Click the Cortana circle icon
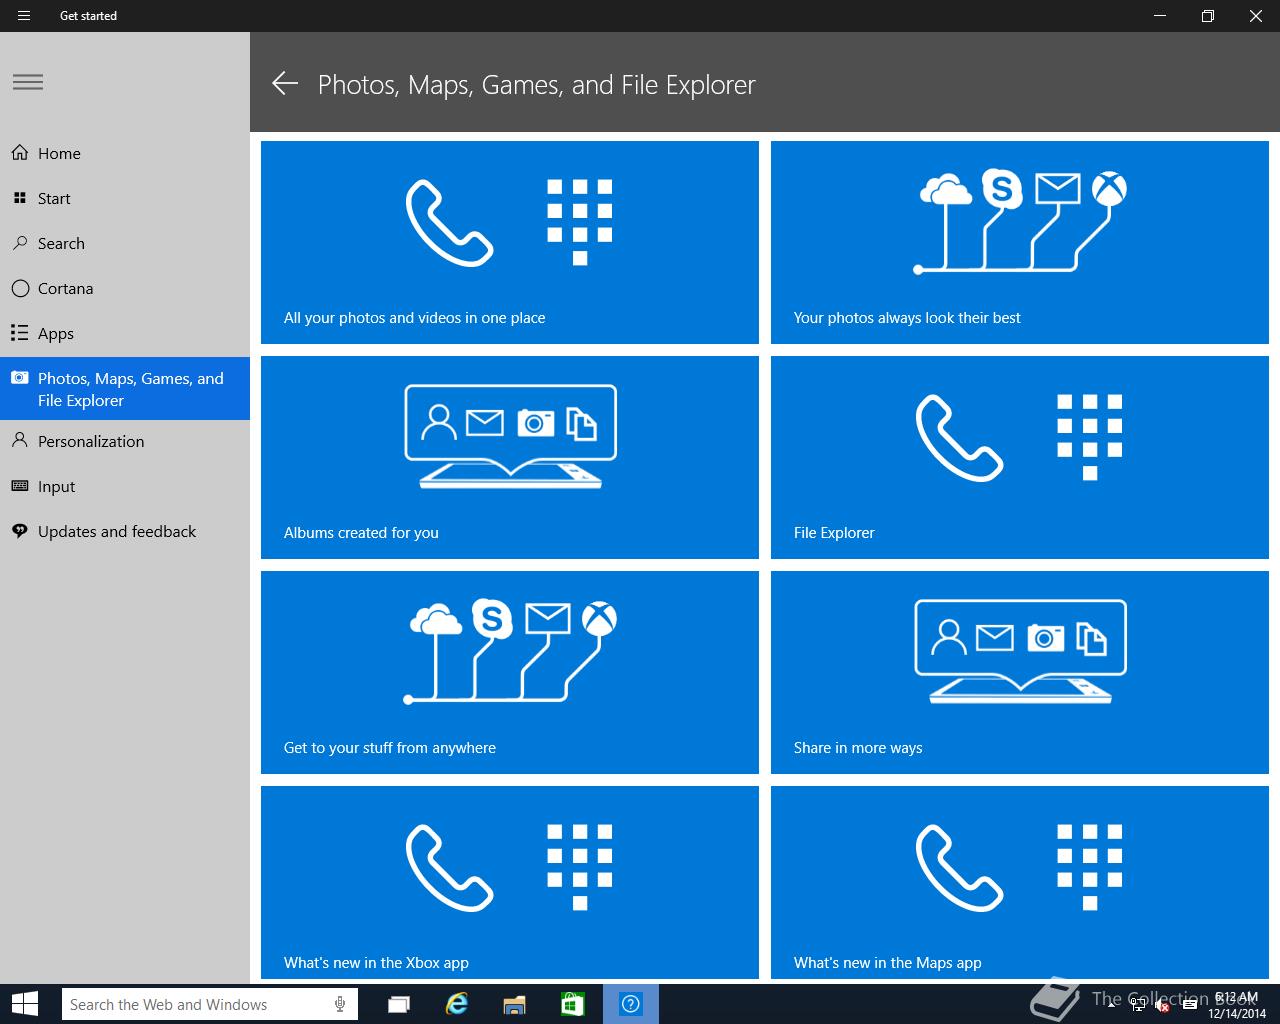Image resolution: width=1280 pixels, height=1024 pixels. point(20,288)
